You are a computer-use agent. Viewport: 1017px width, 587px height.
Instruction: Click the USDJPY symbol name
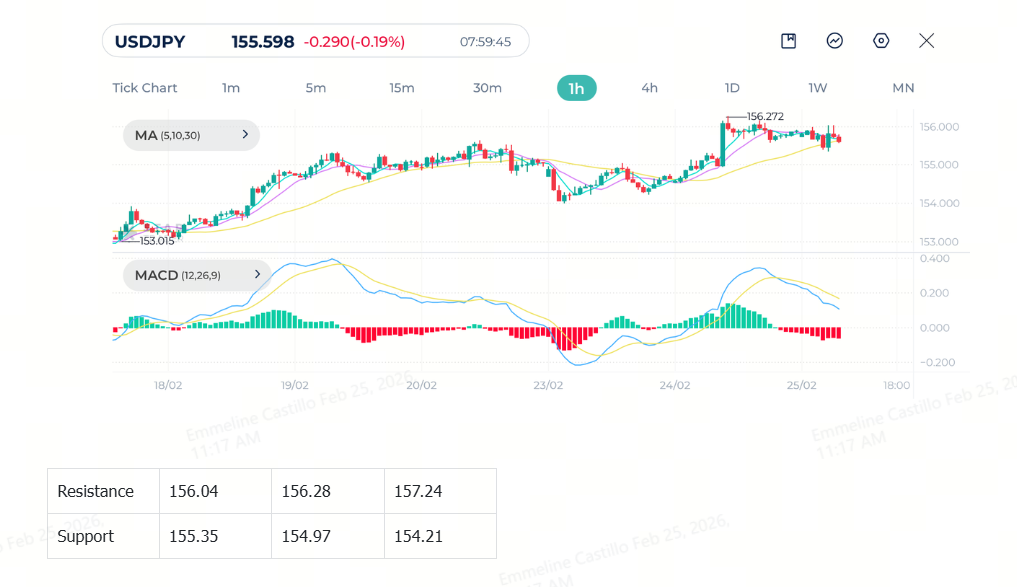pos(150,42)
